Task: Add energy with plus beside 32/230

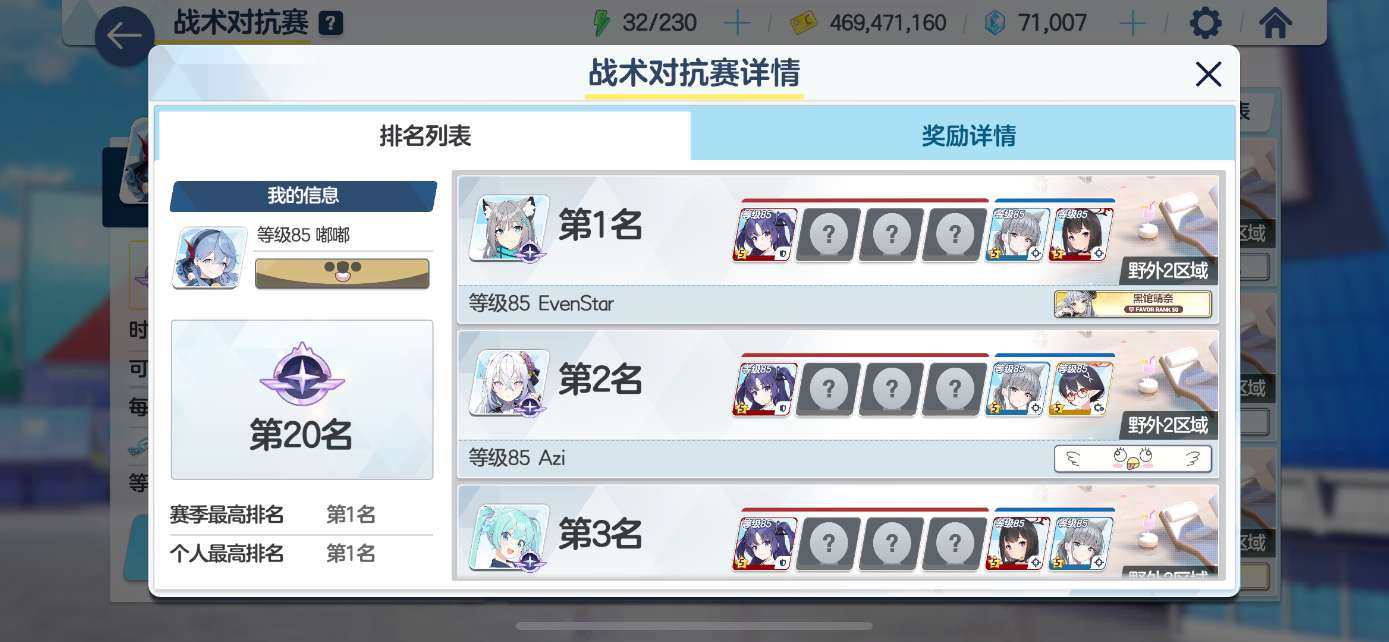Action: pyautogui.click(x=737, y=22)
